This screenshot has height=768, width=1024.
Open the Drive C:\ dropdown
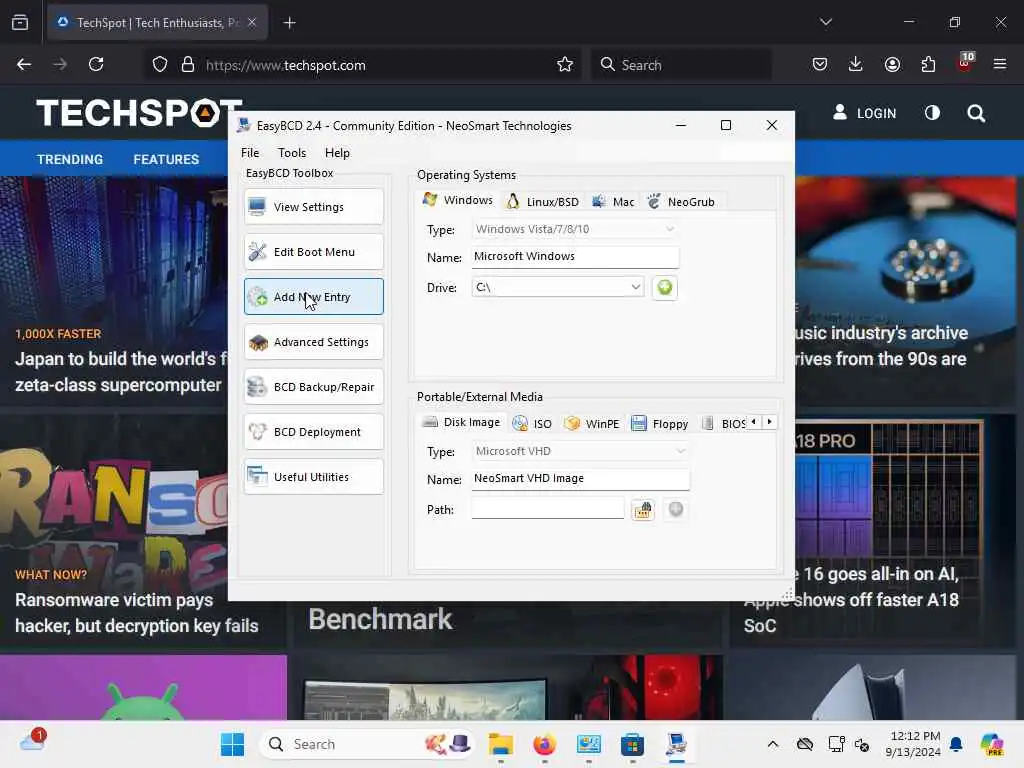point(558,287)
